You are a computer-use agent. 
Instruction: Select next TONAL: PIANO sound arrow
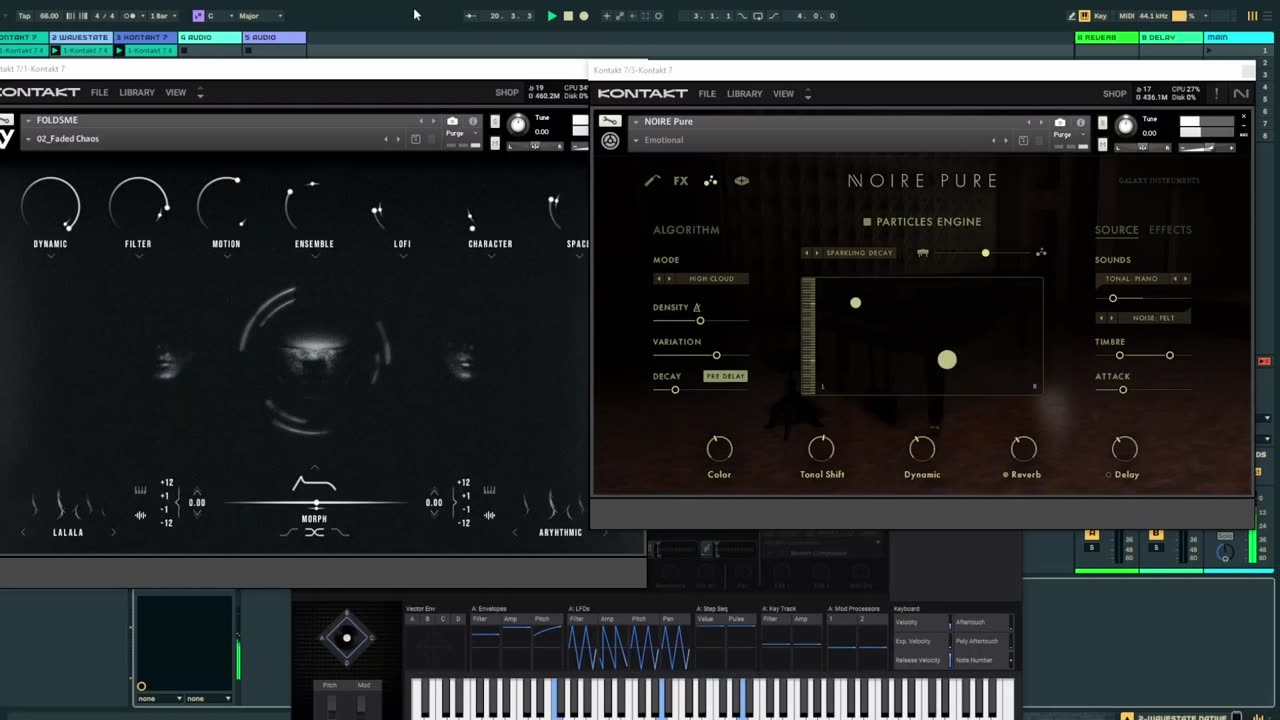coord(1185,279)
